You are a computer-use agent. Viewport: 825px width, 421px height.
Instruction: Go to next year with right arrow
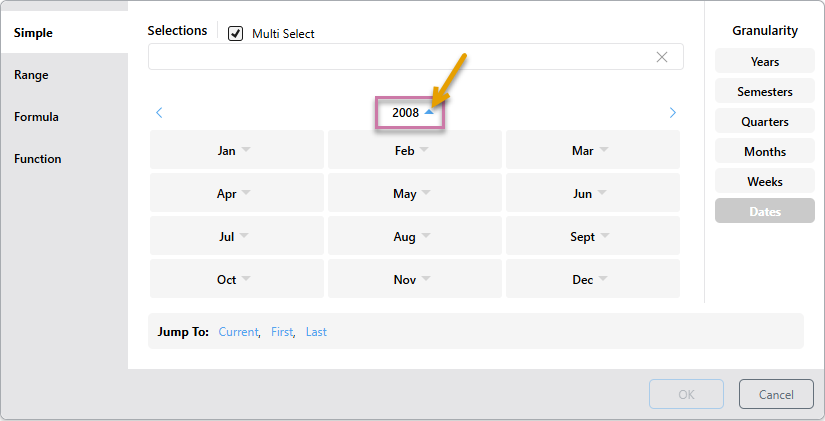tap(672, 113)
